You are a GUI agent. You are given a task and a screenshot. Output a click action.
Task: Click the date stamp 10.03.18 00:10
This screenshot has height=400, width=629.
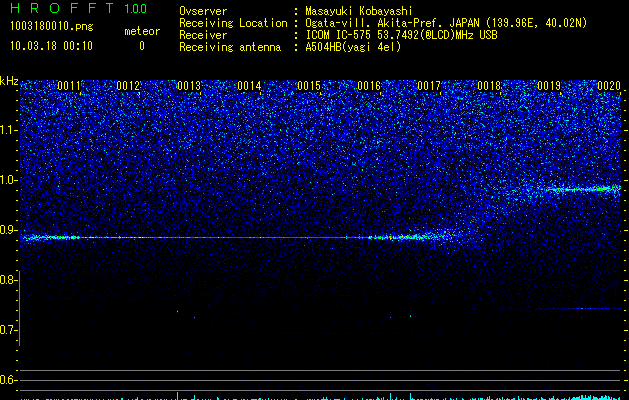coord(51,46)
